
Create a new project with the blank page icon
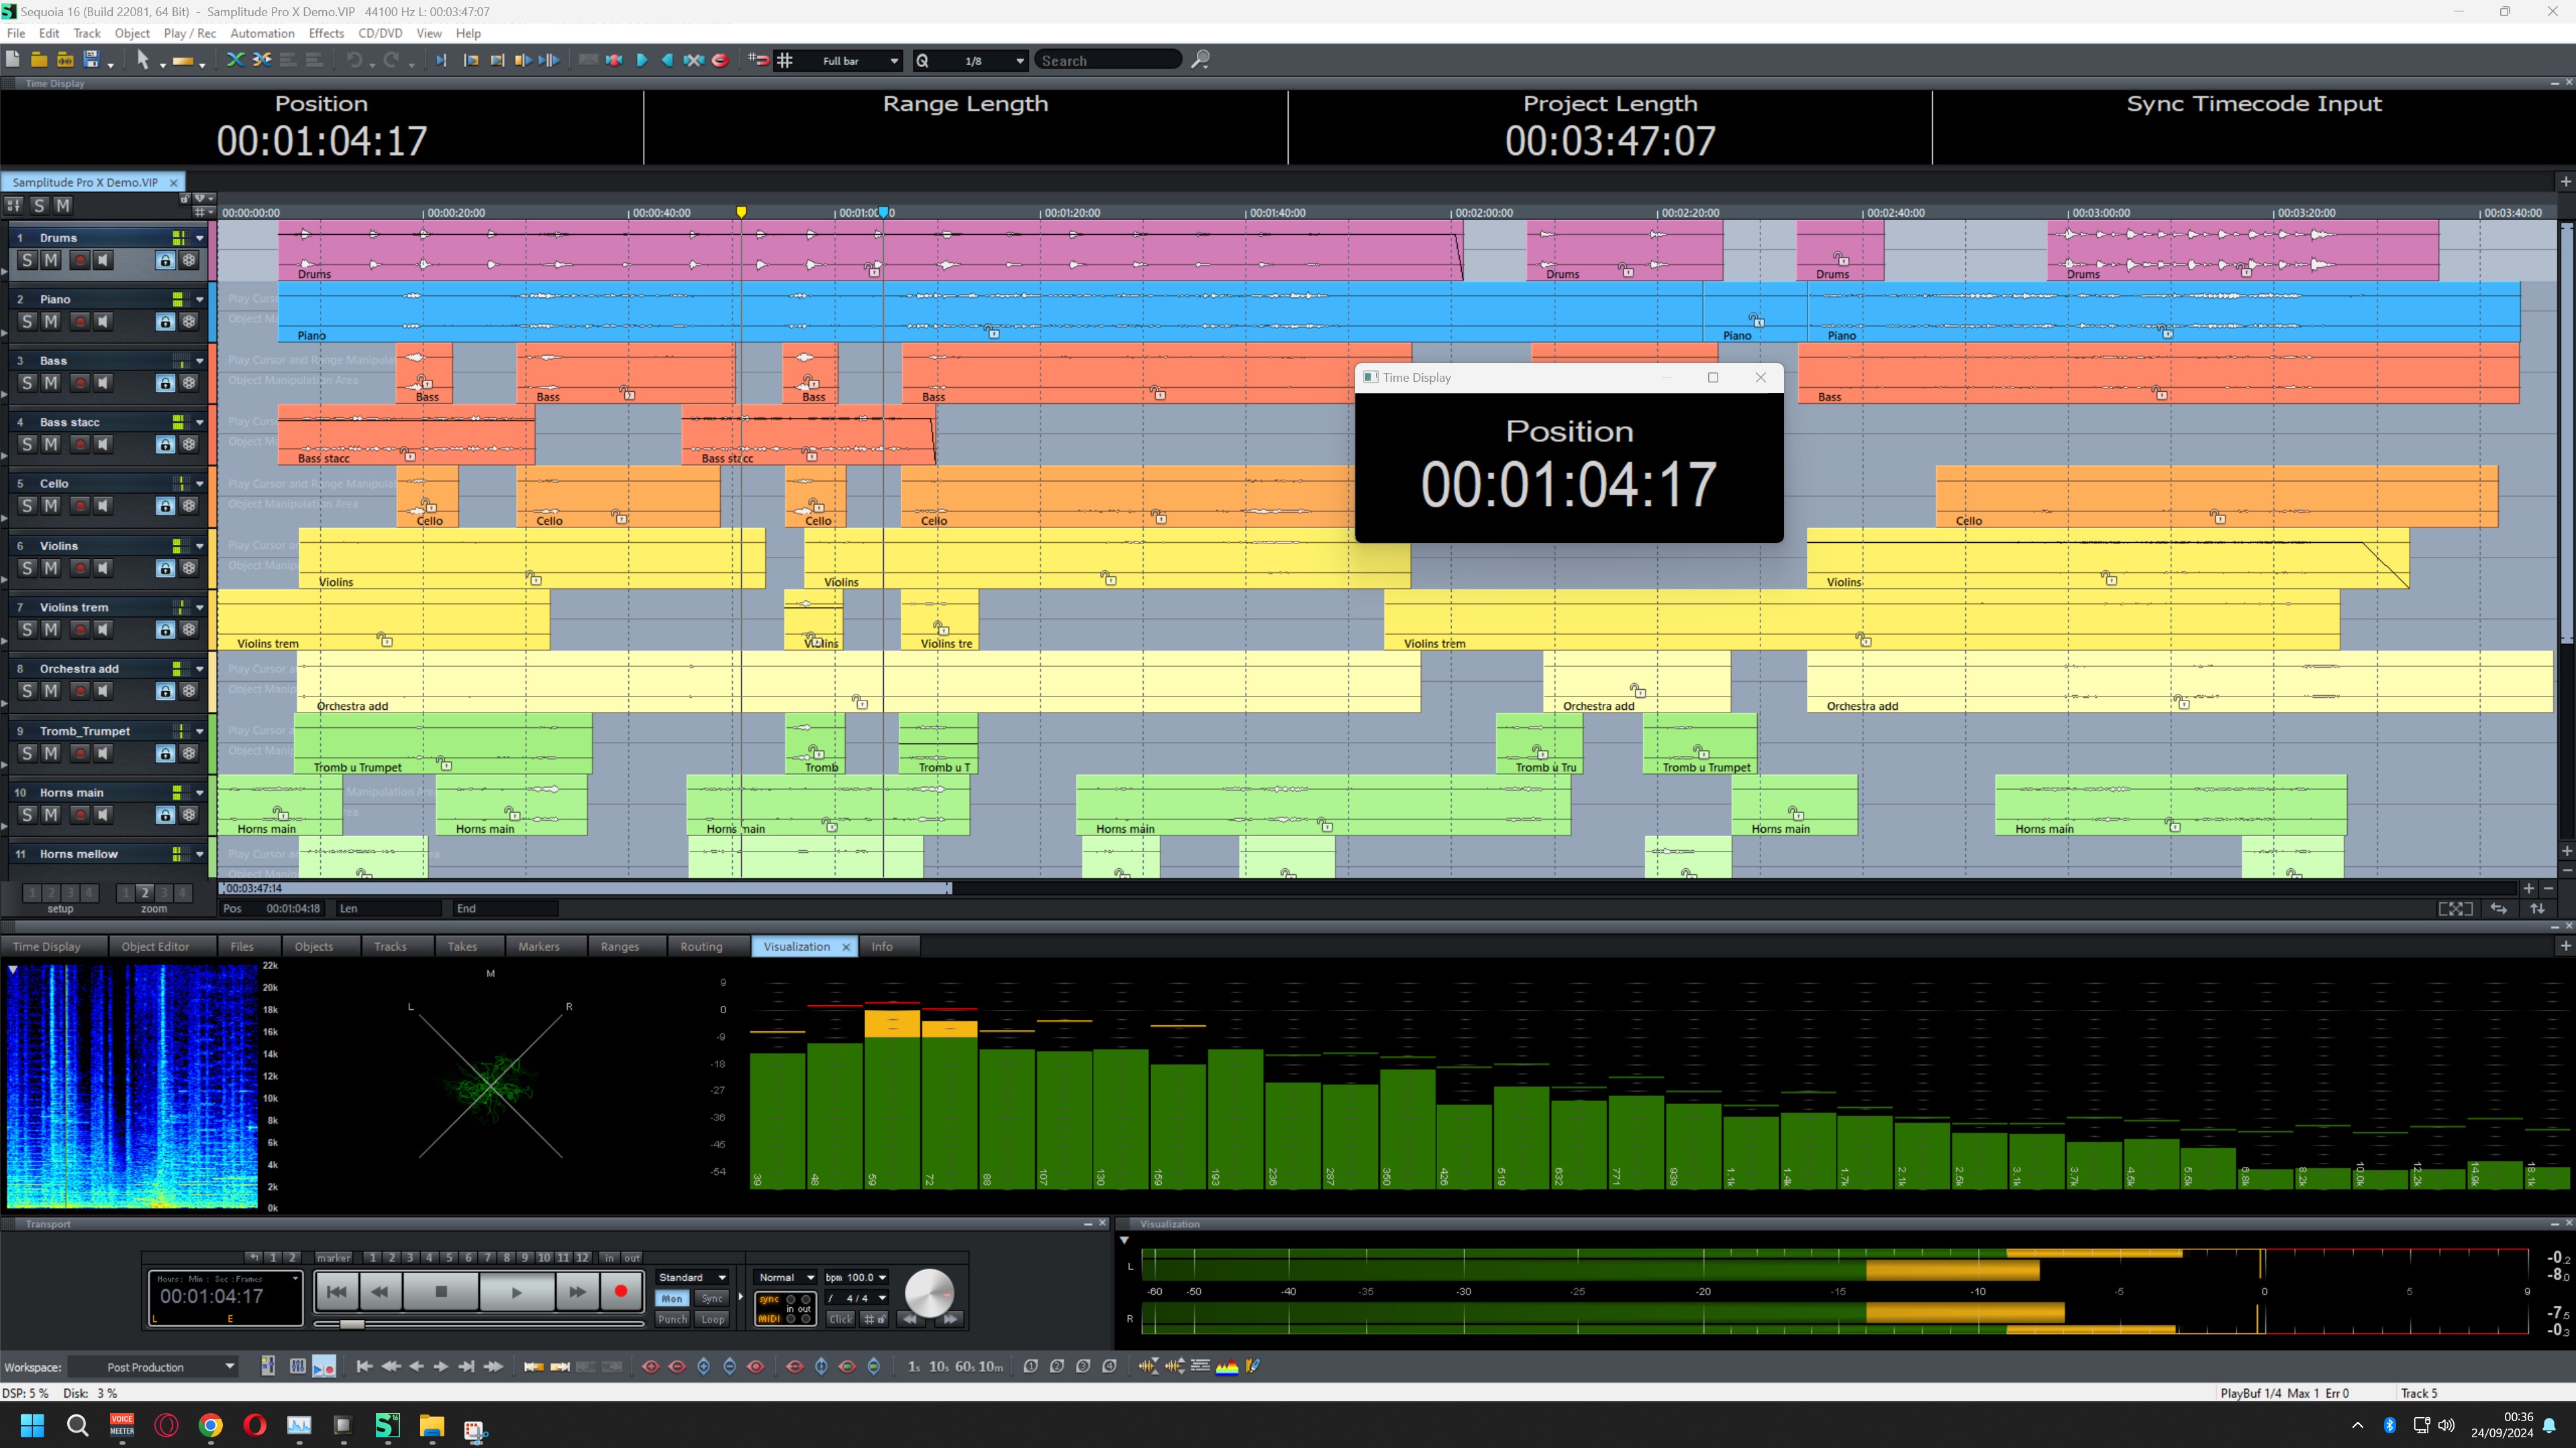coord(13,60)
